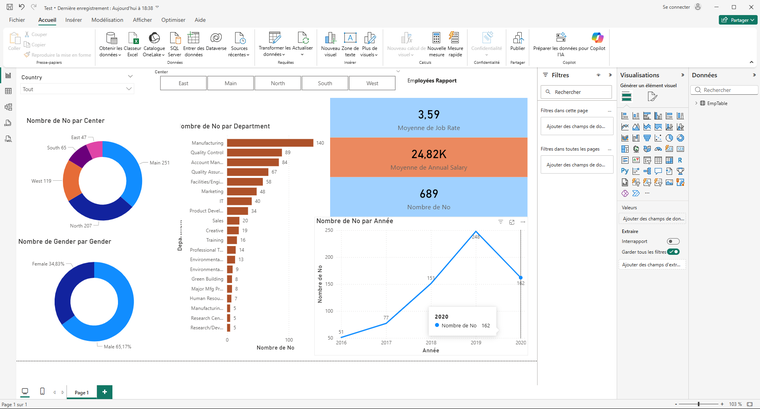760x409 pixels.
Task: Click the Copilot icon in the ribbon
Action: (x=597, y=38)
